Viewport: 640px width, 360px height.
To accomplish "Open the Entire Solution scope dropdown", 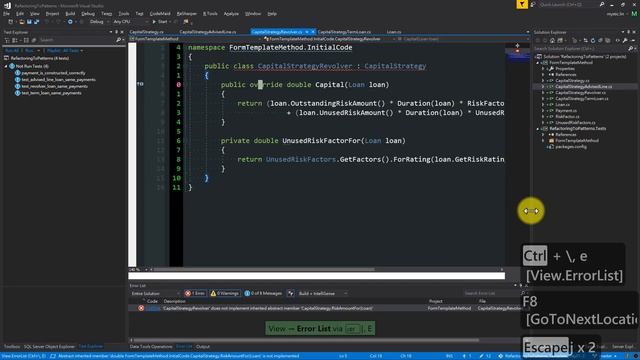I will pyautogui.click(x=155, y=293).
